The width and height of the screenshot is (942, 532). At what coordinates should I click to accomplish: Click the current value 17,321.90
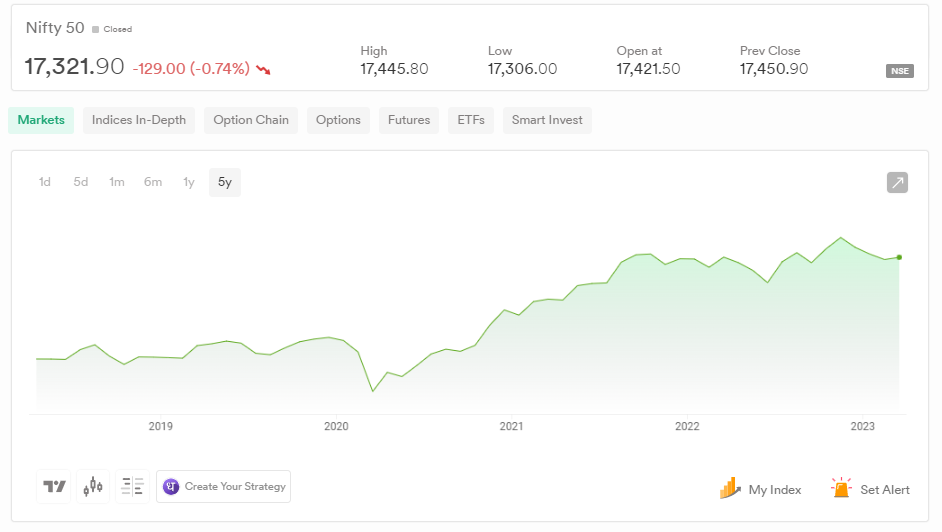[74, 67]
